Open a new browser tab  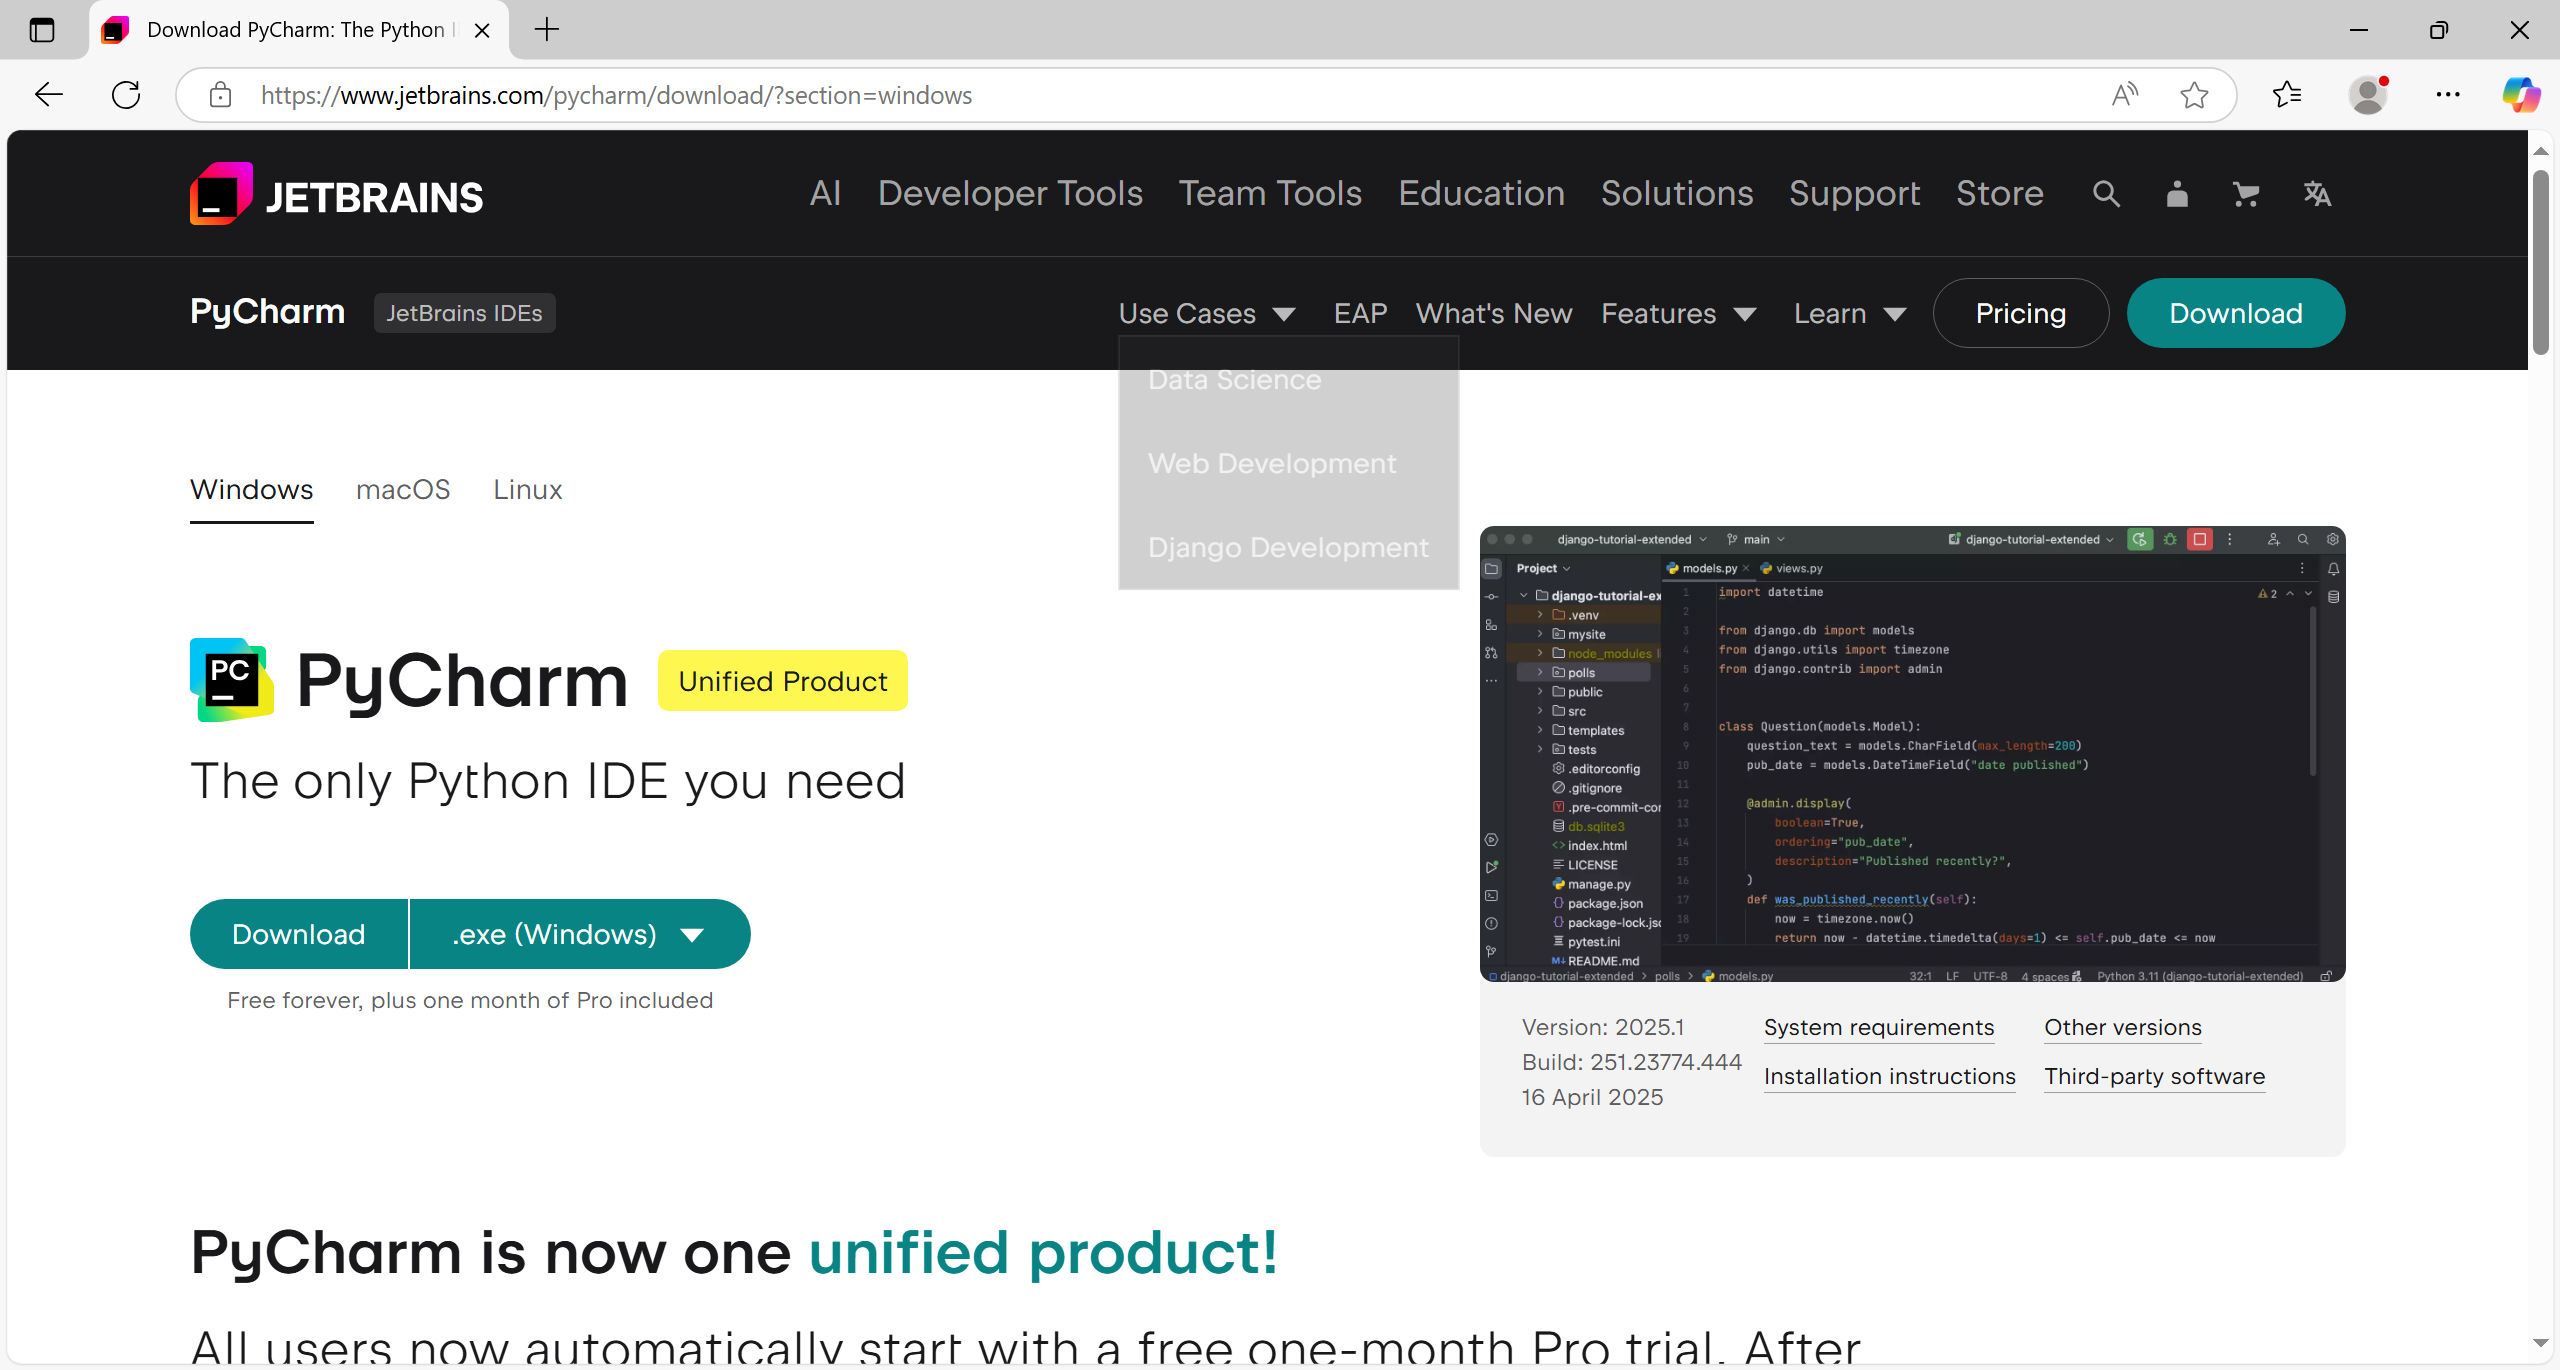click(547, 30)
